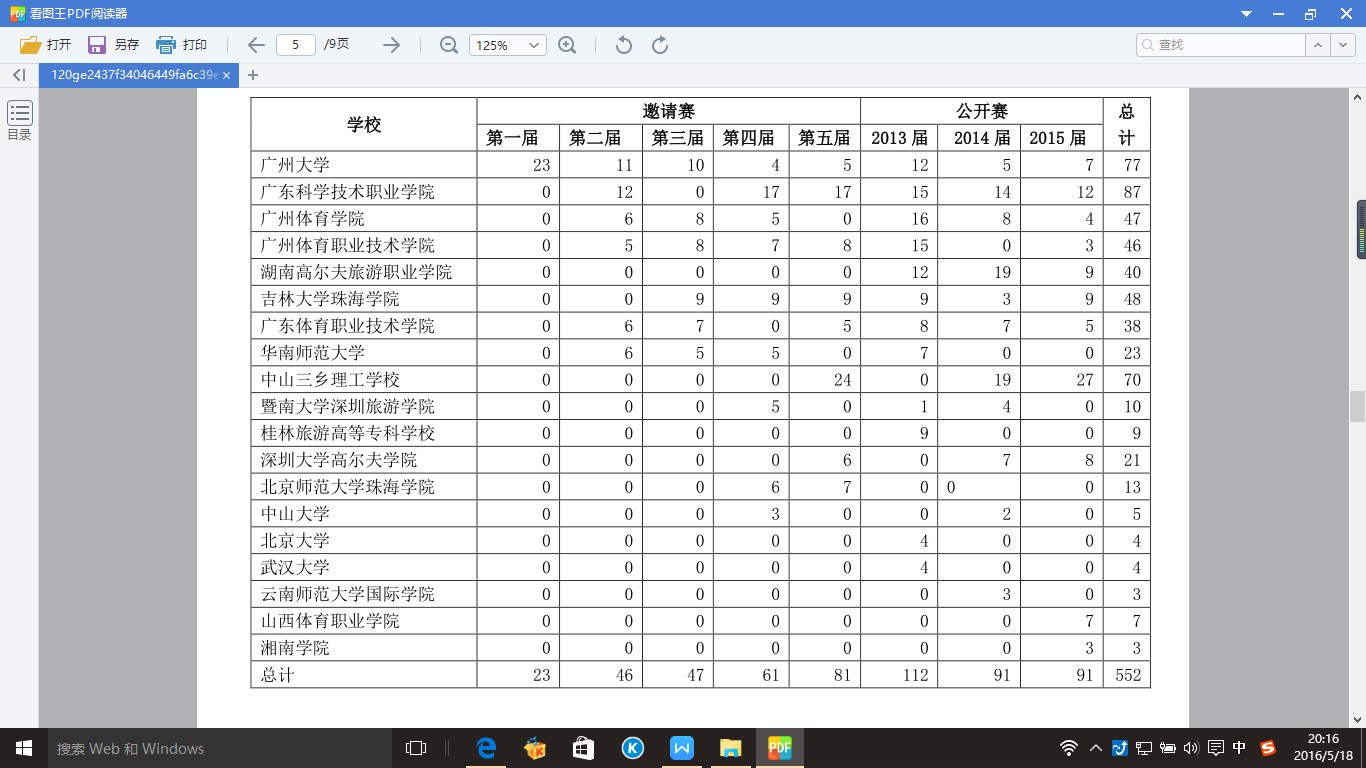This screenshot has height=768, width=1366.
Task: Click the 公开赛 table header
Action: 981,111
